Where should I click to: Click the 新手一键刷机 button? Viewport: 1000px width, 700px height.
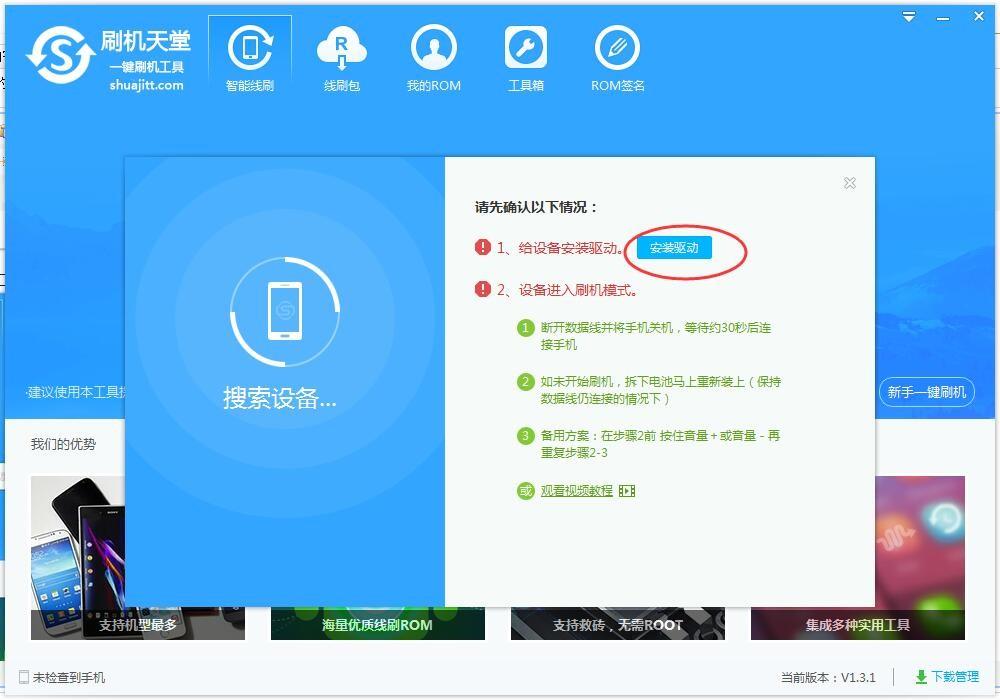(926, 392)
